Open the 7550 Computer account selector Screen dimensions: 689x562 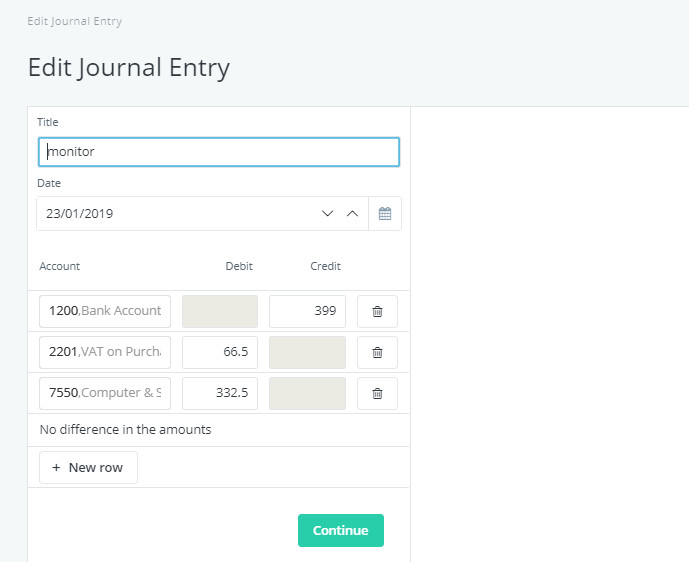pos(105,393)
